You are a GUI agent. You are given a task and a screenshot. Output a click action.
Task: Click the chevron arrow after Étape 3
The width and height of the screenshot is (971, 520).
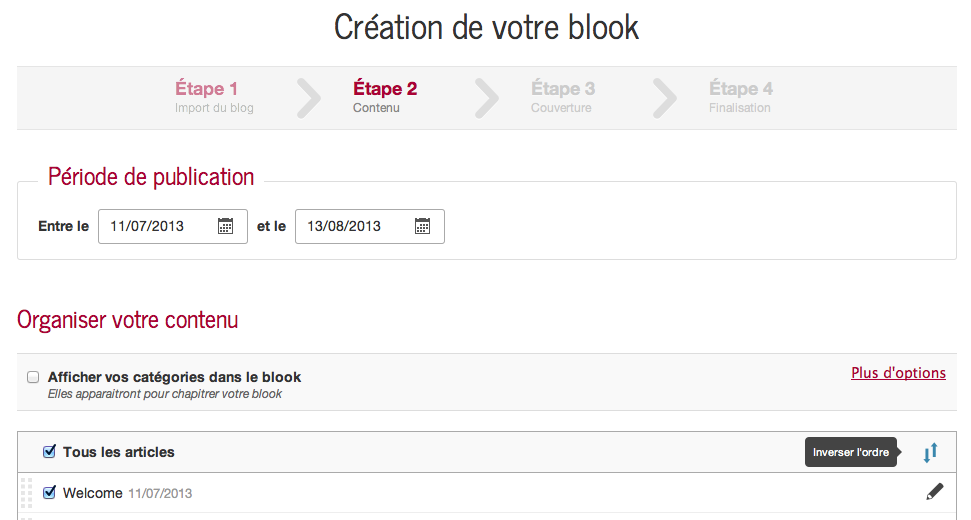pos(665,97)
